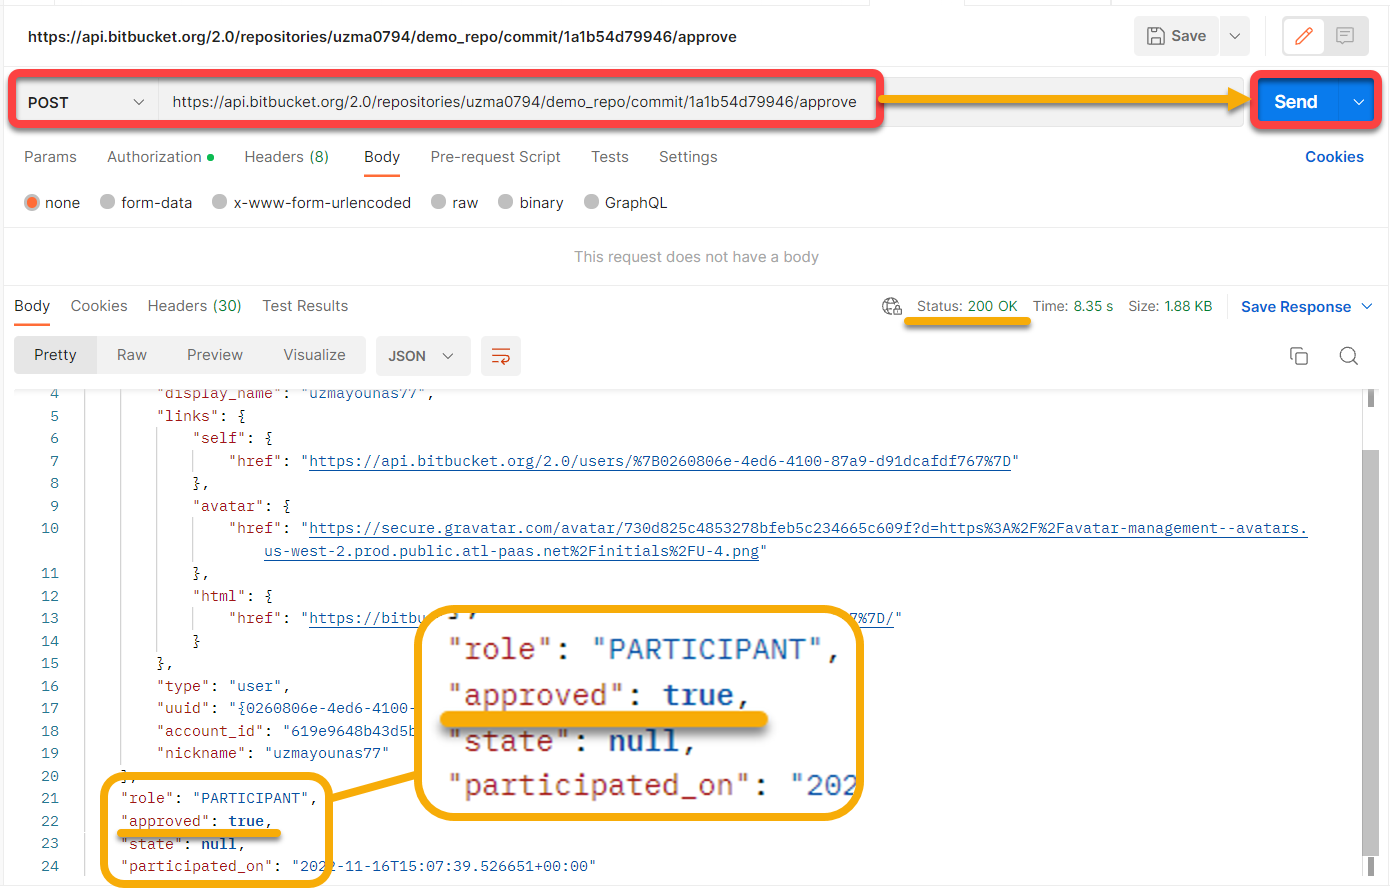Viewport: 1390px width, 888px height.
Task: Open the Authorization tab
Action: (x=160, y=157)
